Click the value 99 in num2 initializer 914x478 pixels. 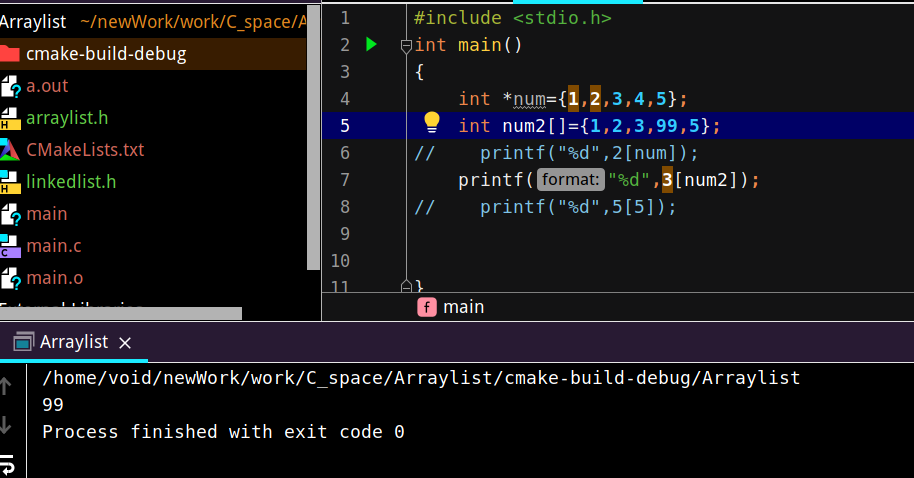click(x=666, y=126)
